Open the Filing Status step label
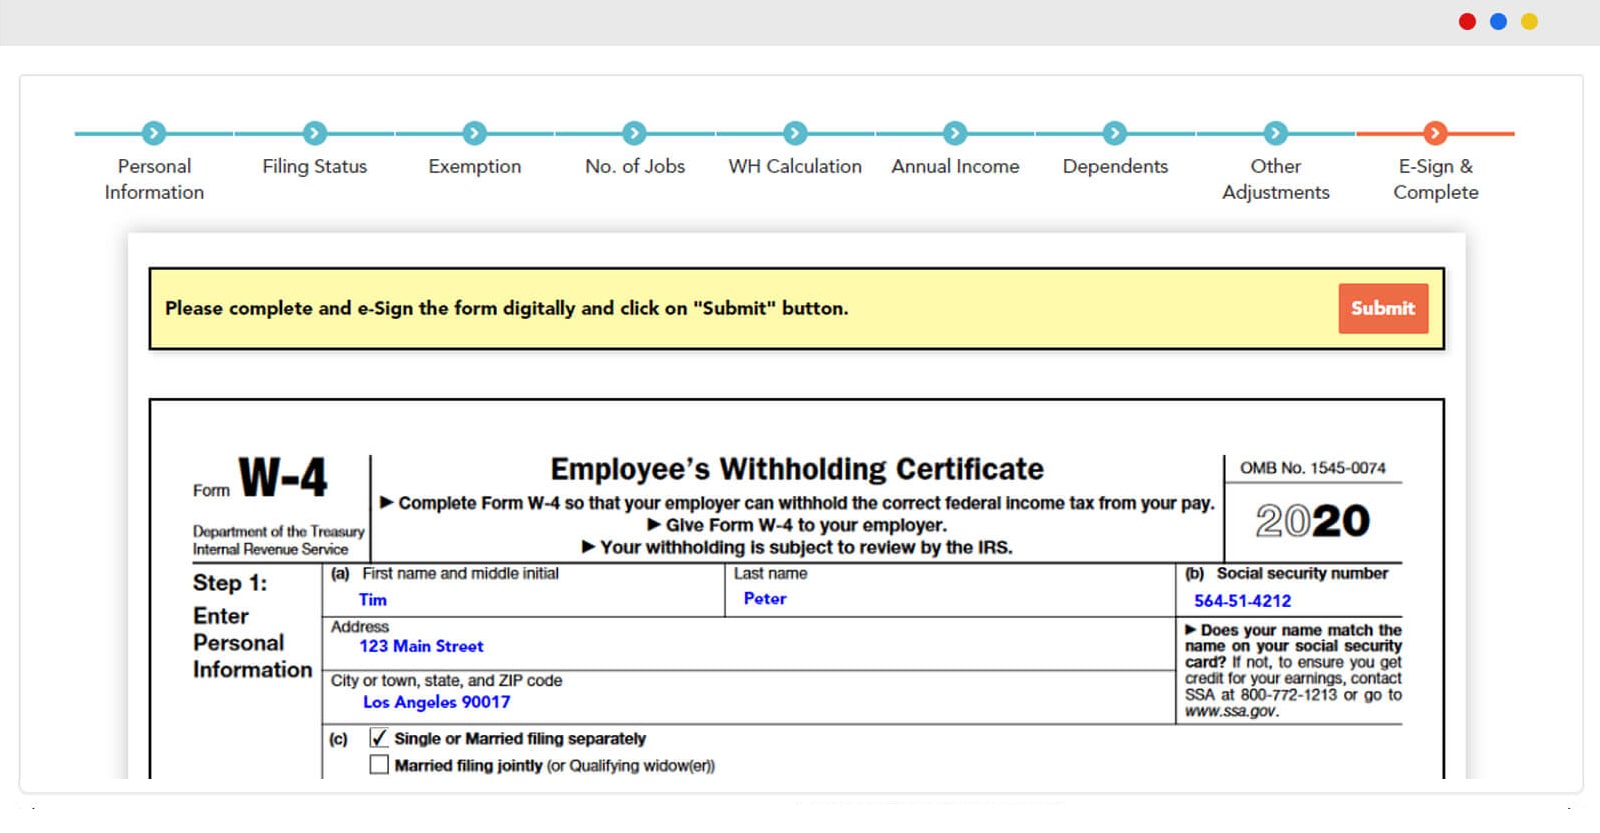The image size is (1600, 833). 314,166
